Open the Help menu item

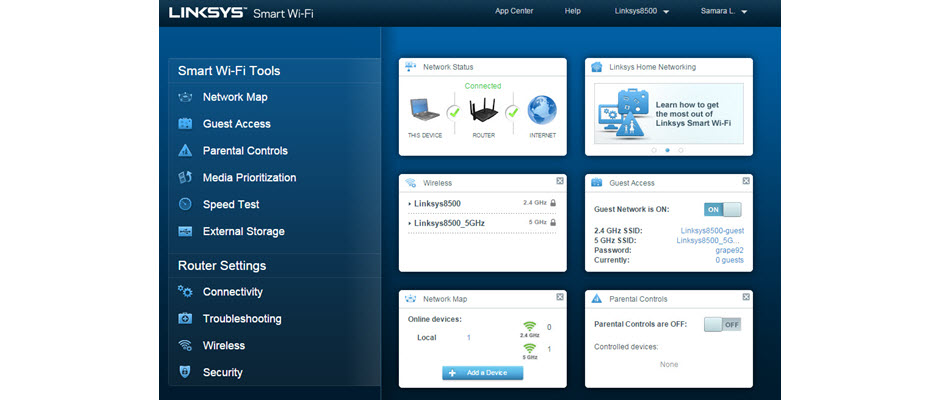572,11
